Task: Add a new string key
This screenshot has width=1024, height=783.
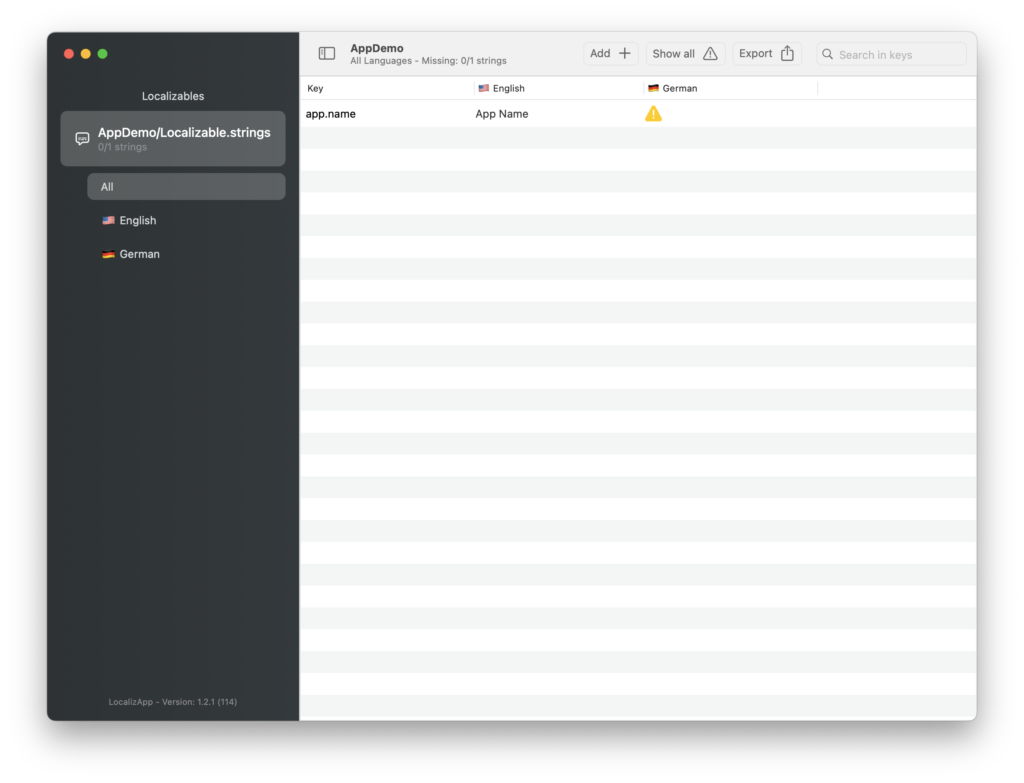Action: point(610,54)
